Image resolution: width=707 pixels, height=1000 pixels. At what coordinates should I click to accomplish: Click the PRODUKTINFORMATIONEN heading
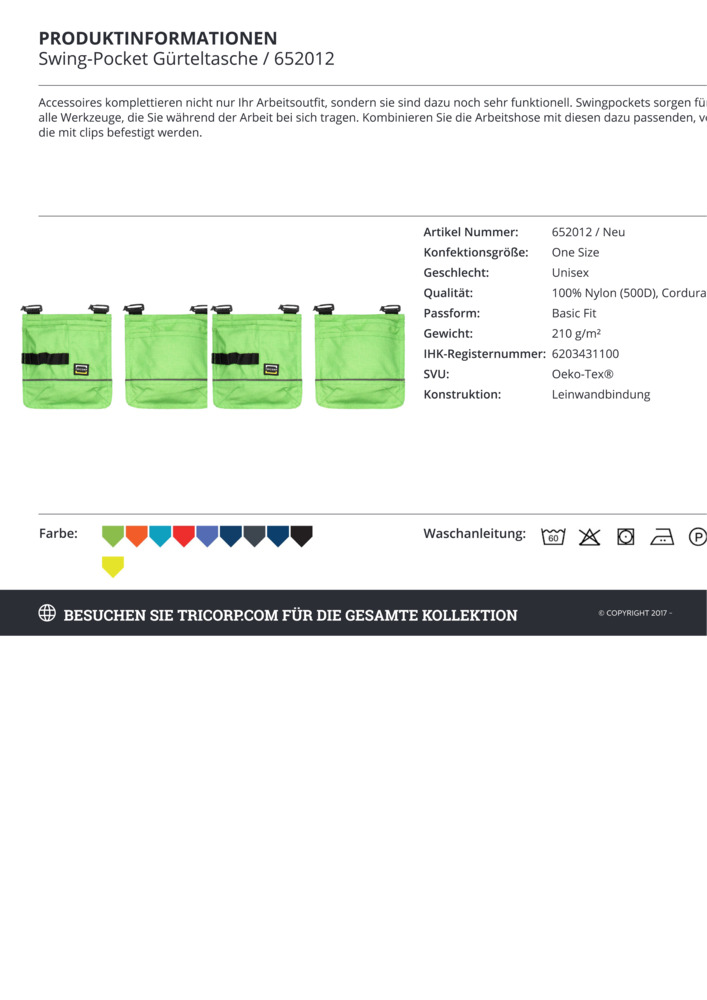click(x=157, y=38)
